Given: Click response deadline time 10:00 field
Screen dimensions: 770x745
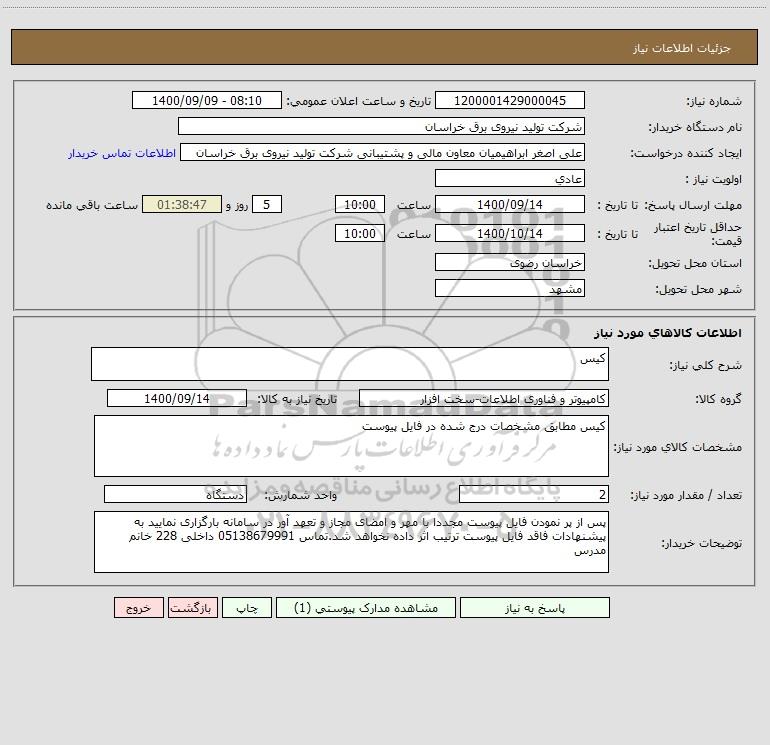Looking at the screenshot, I should point(359,204).
